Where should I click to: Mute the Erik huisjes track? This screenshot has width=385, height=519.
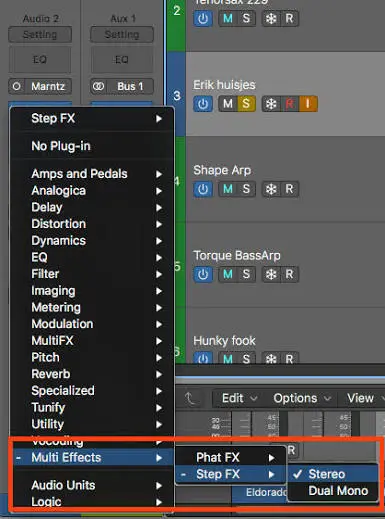coord(228,104)
